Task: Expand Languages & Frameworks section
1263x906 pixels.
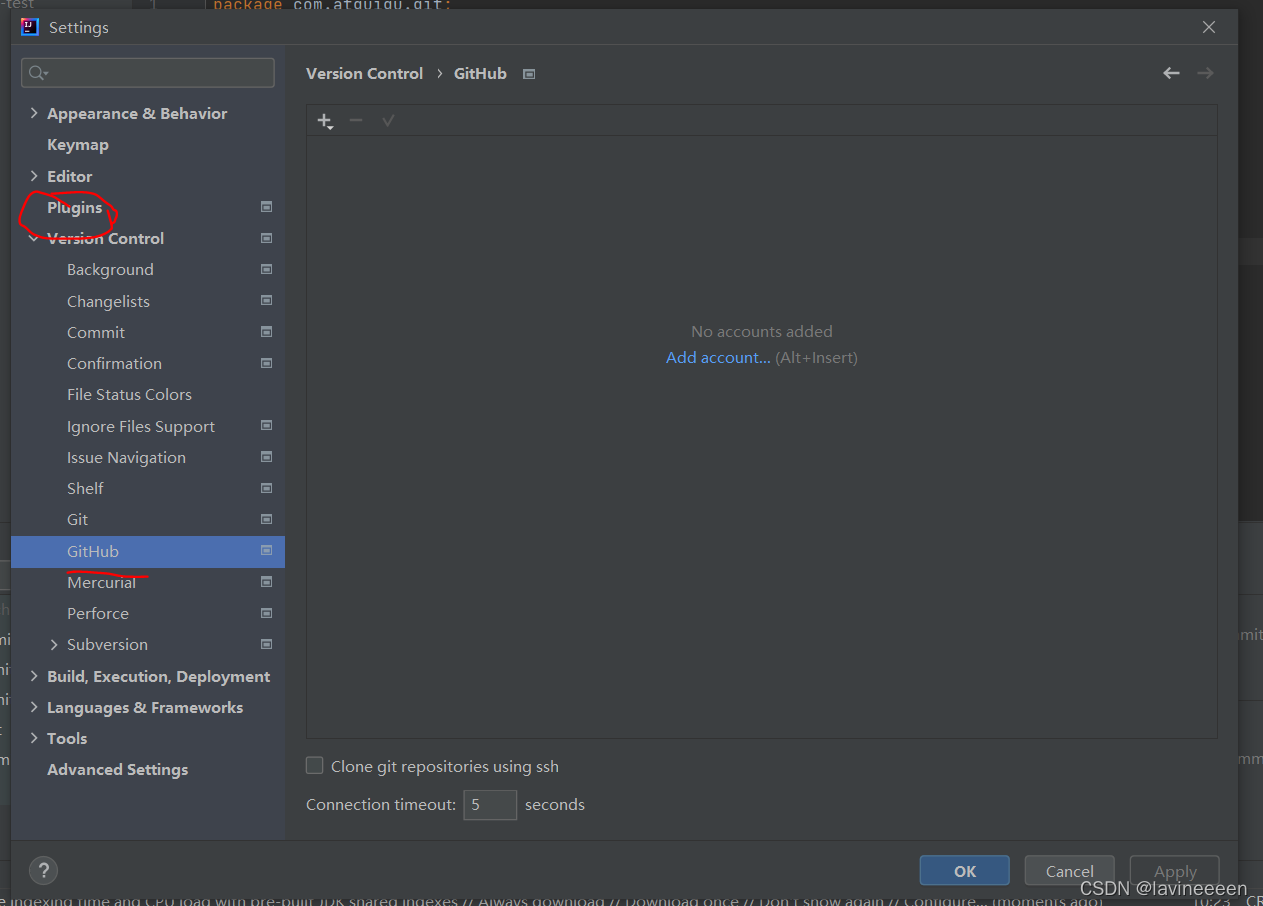Action: tap(34, 707)
